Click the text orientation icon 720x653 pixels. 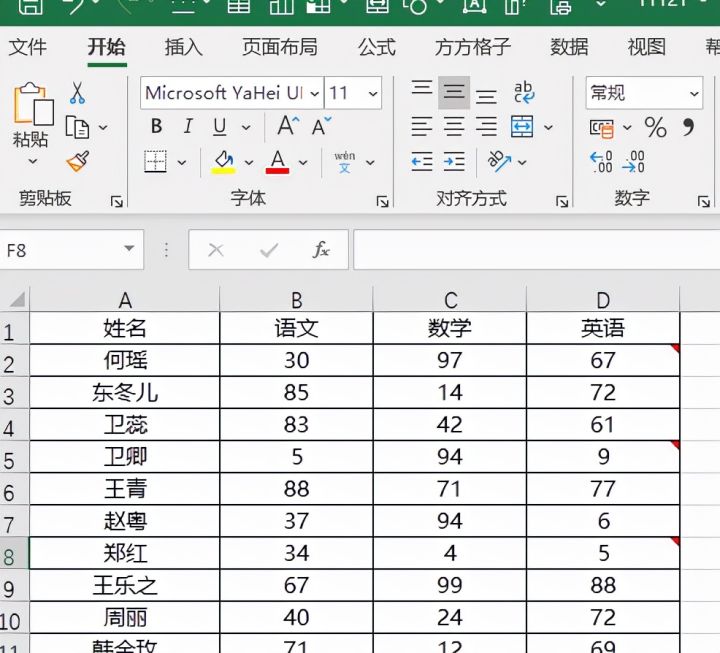(499, 161)
